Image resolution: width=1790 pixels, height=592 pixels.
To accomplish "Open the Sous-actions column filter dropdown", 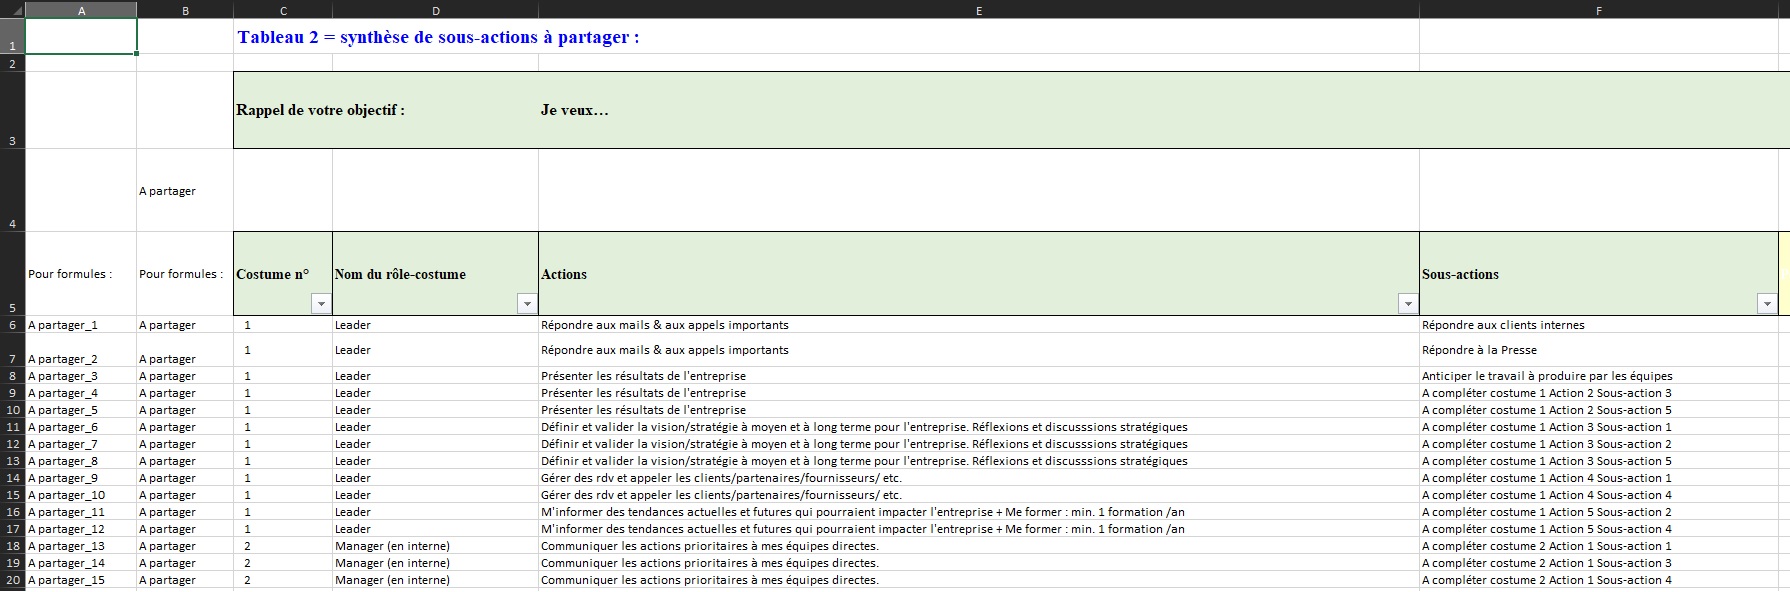I will click(x=1767, y=303).
